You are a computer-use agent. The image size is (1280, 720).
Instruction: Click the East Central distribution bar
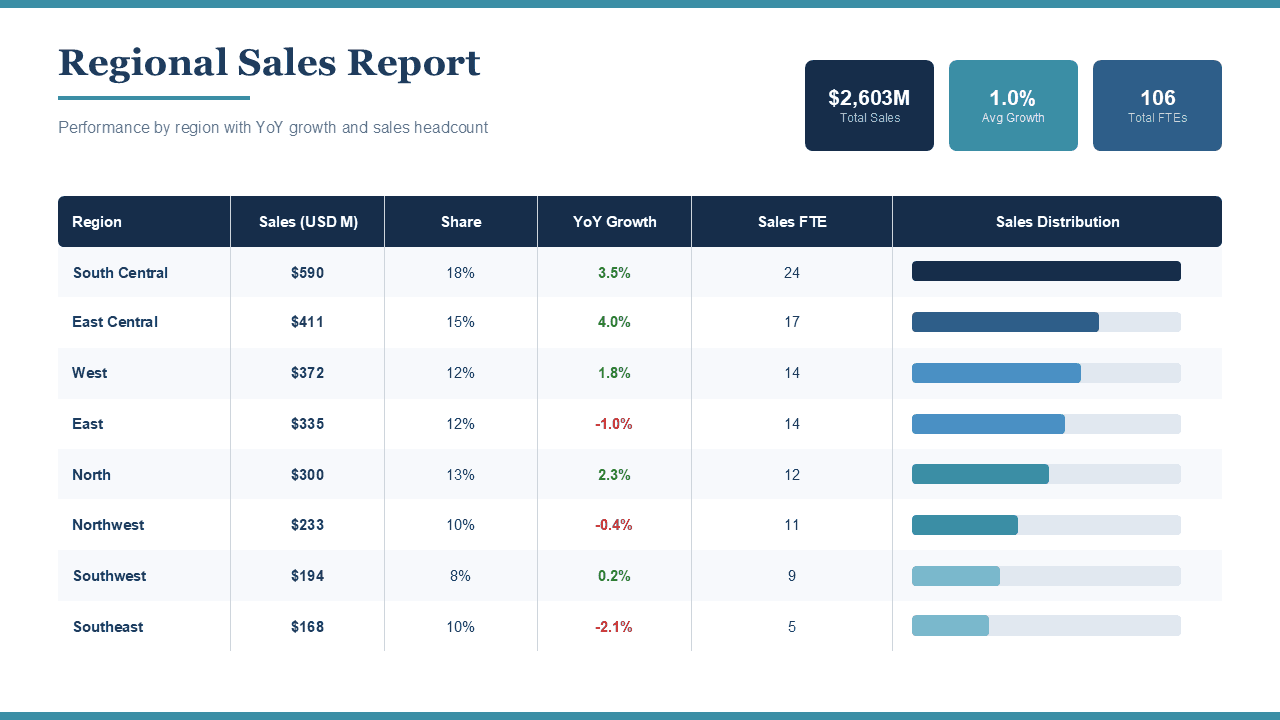click(x=1005, y=322)
